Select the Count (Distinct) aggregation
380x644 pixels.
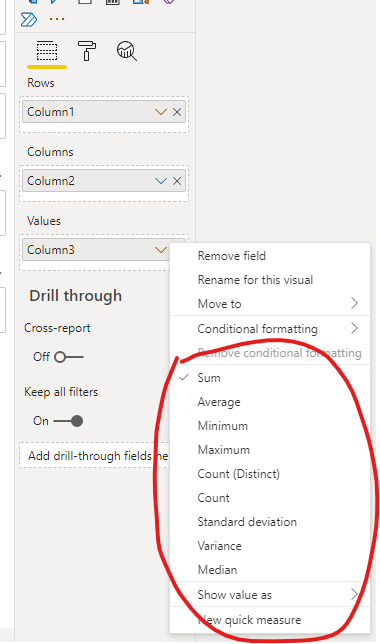click(x=270, y=474)
